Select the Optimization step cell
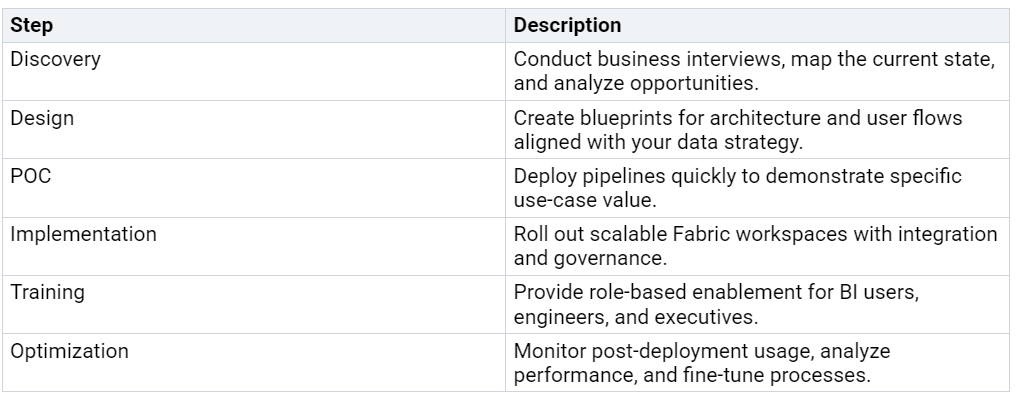 [x=253, y=363]
